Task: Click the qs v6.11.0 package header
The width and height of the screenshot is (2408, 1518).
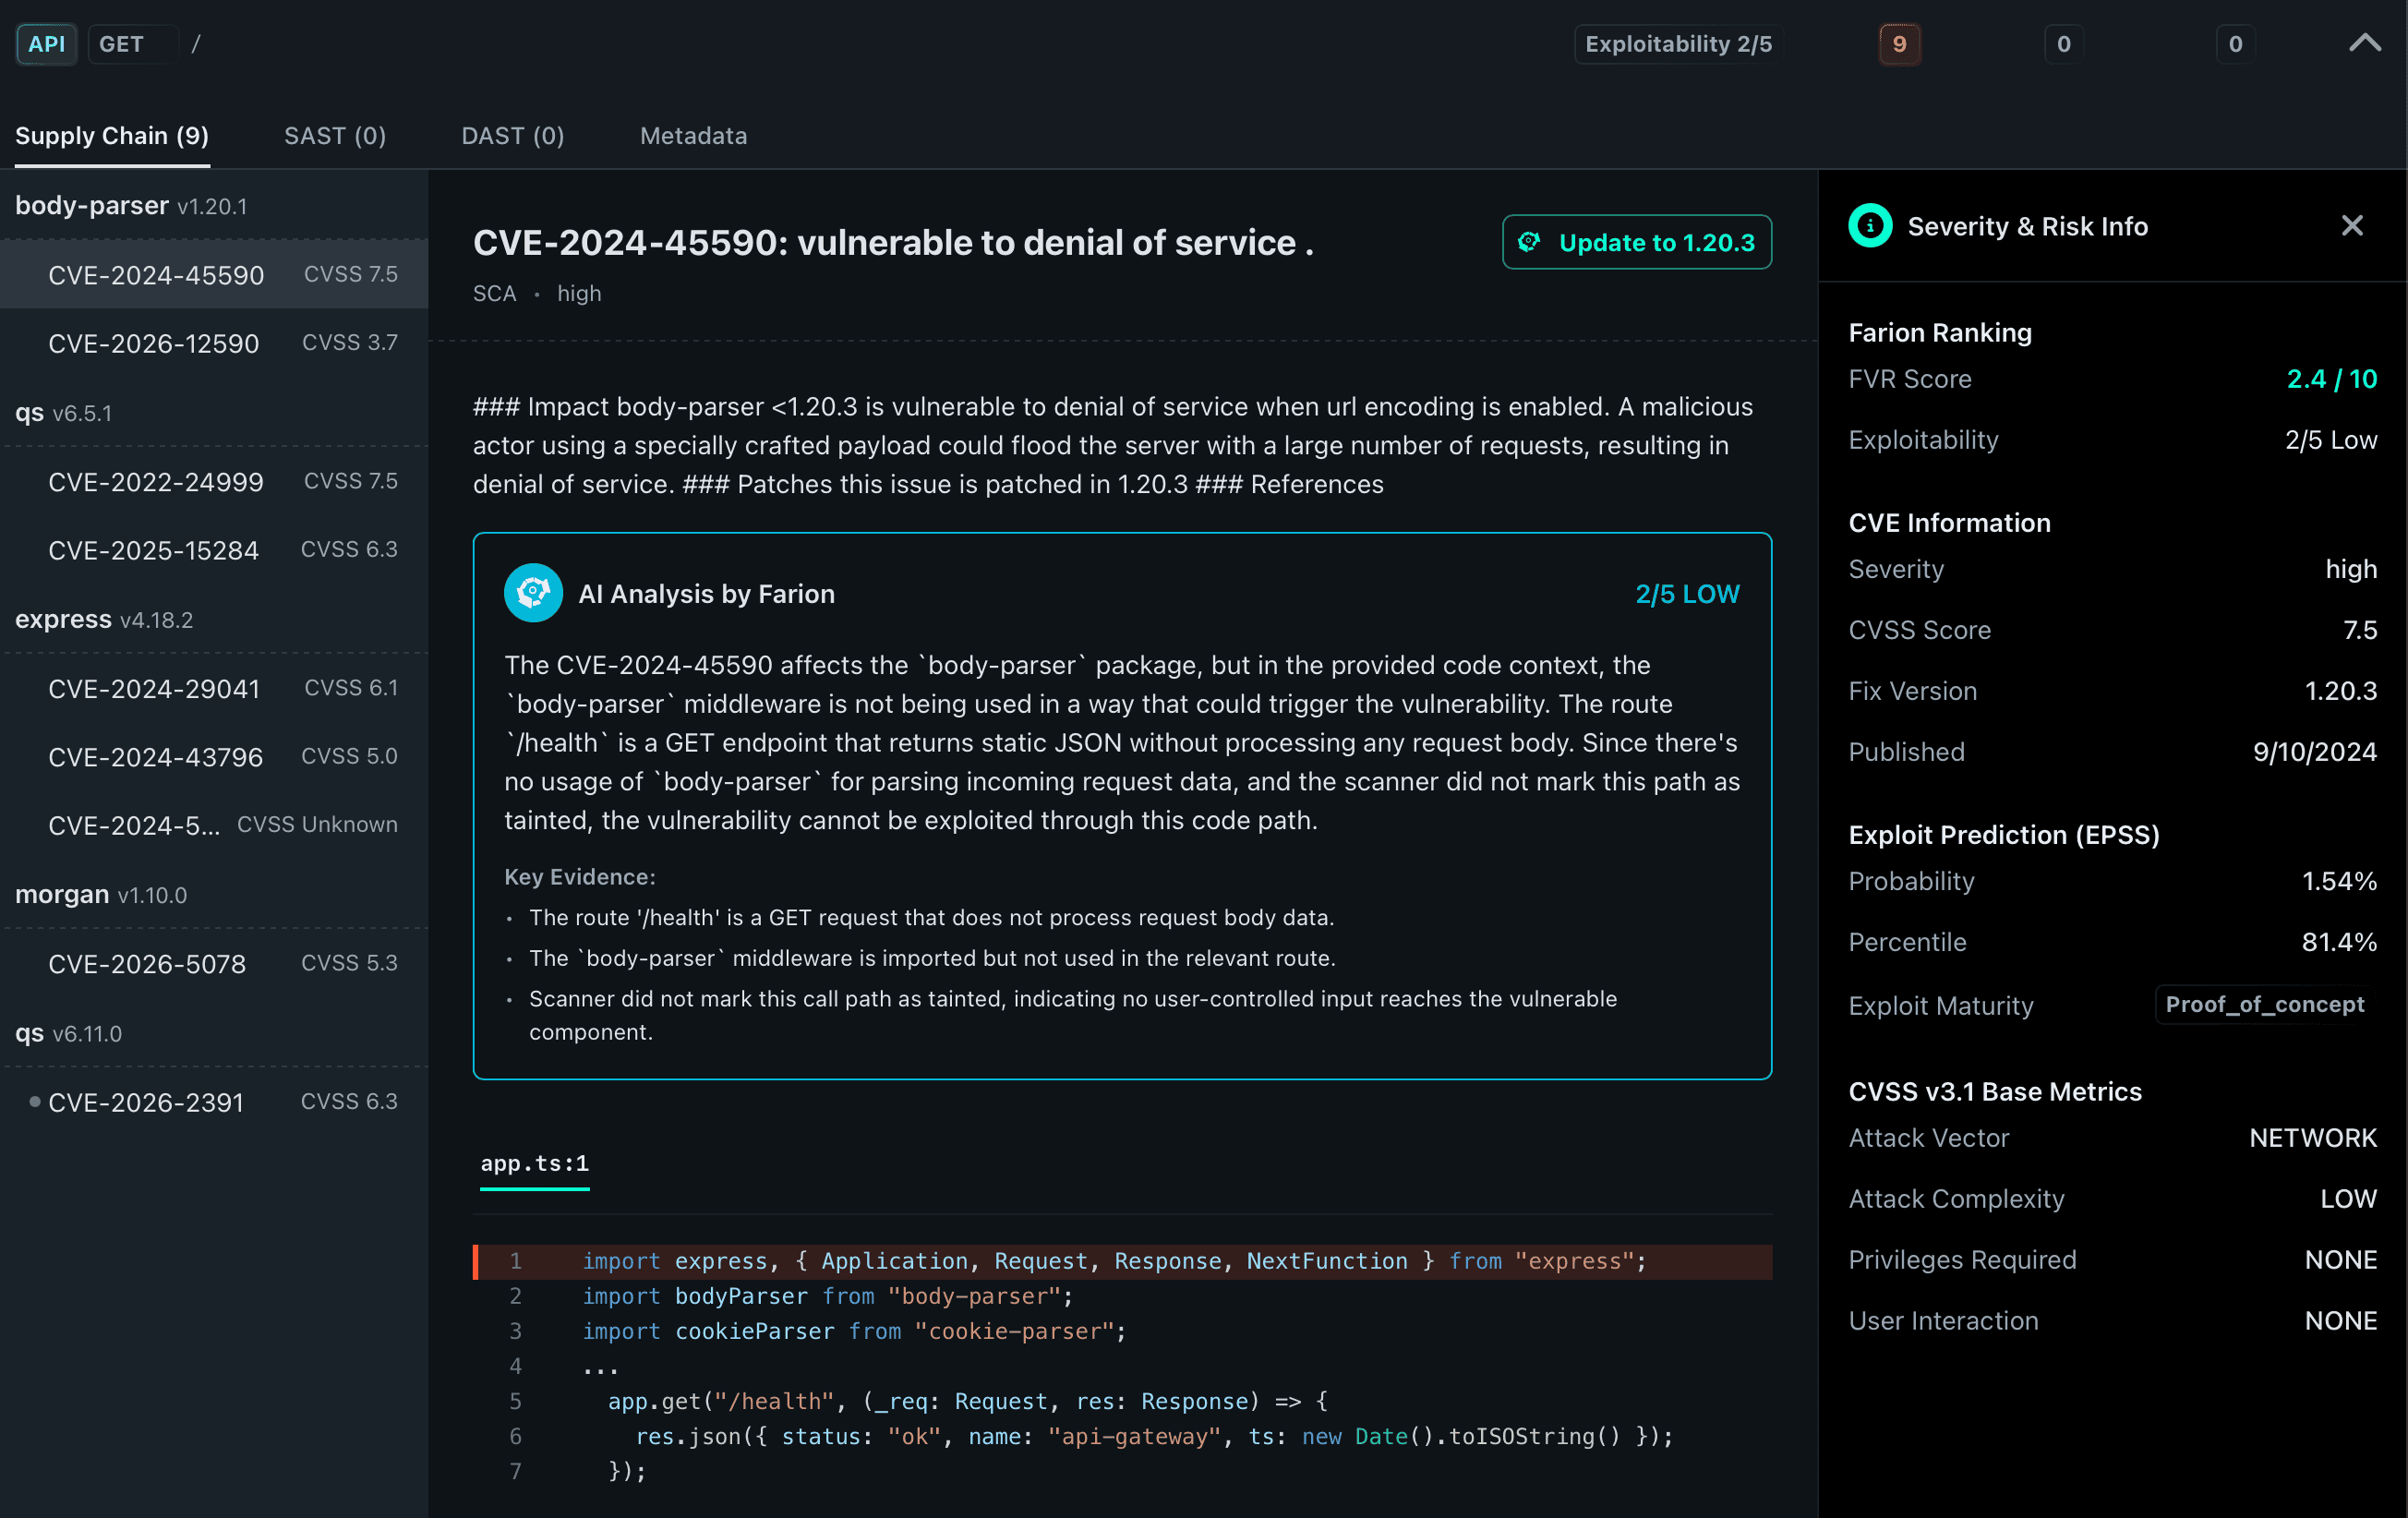Action: 214,1033
